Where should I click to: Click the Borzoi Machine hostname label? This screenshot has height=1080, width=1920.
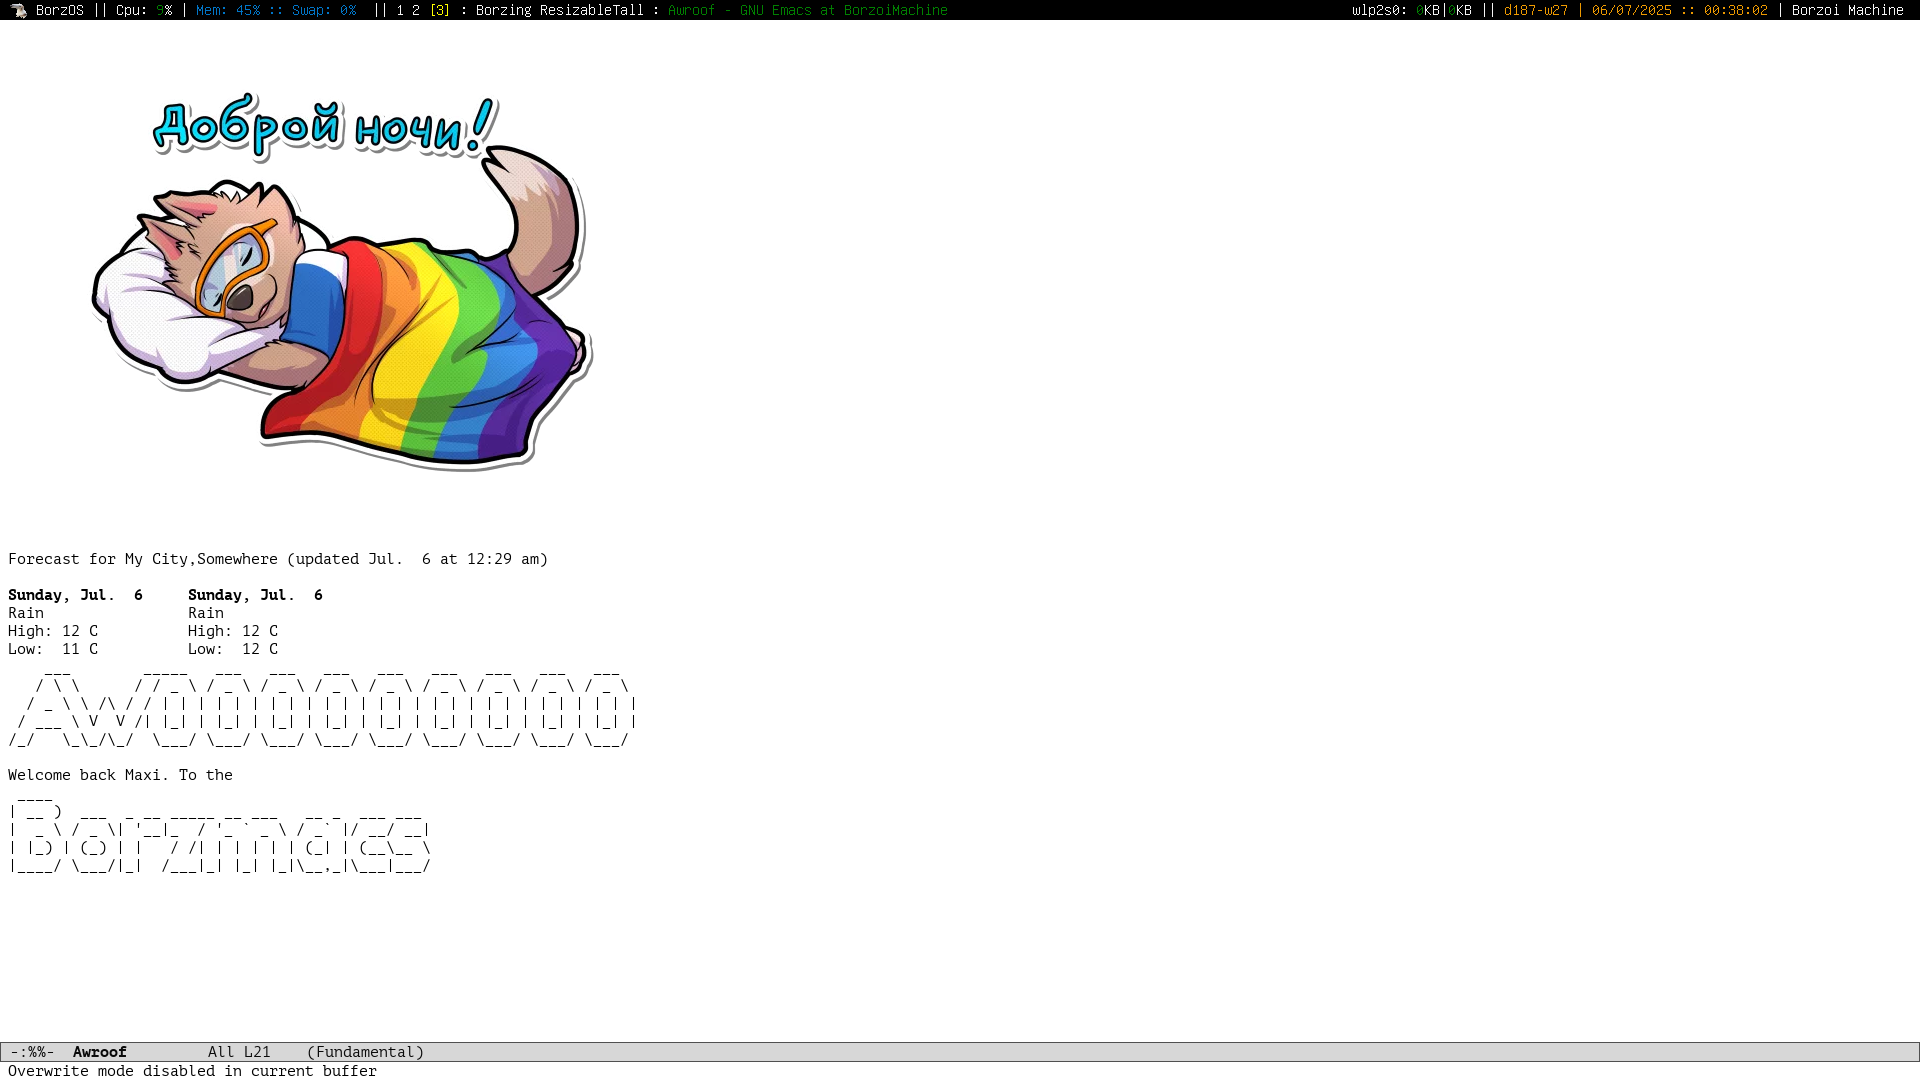click(1848, 10)
